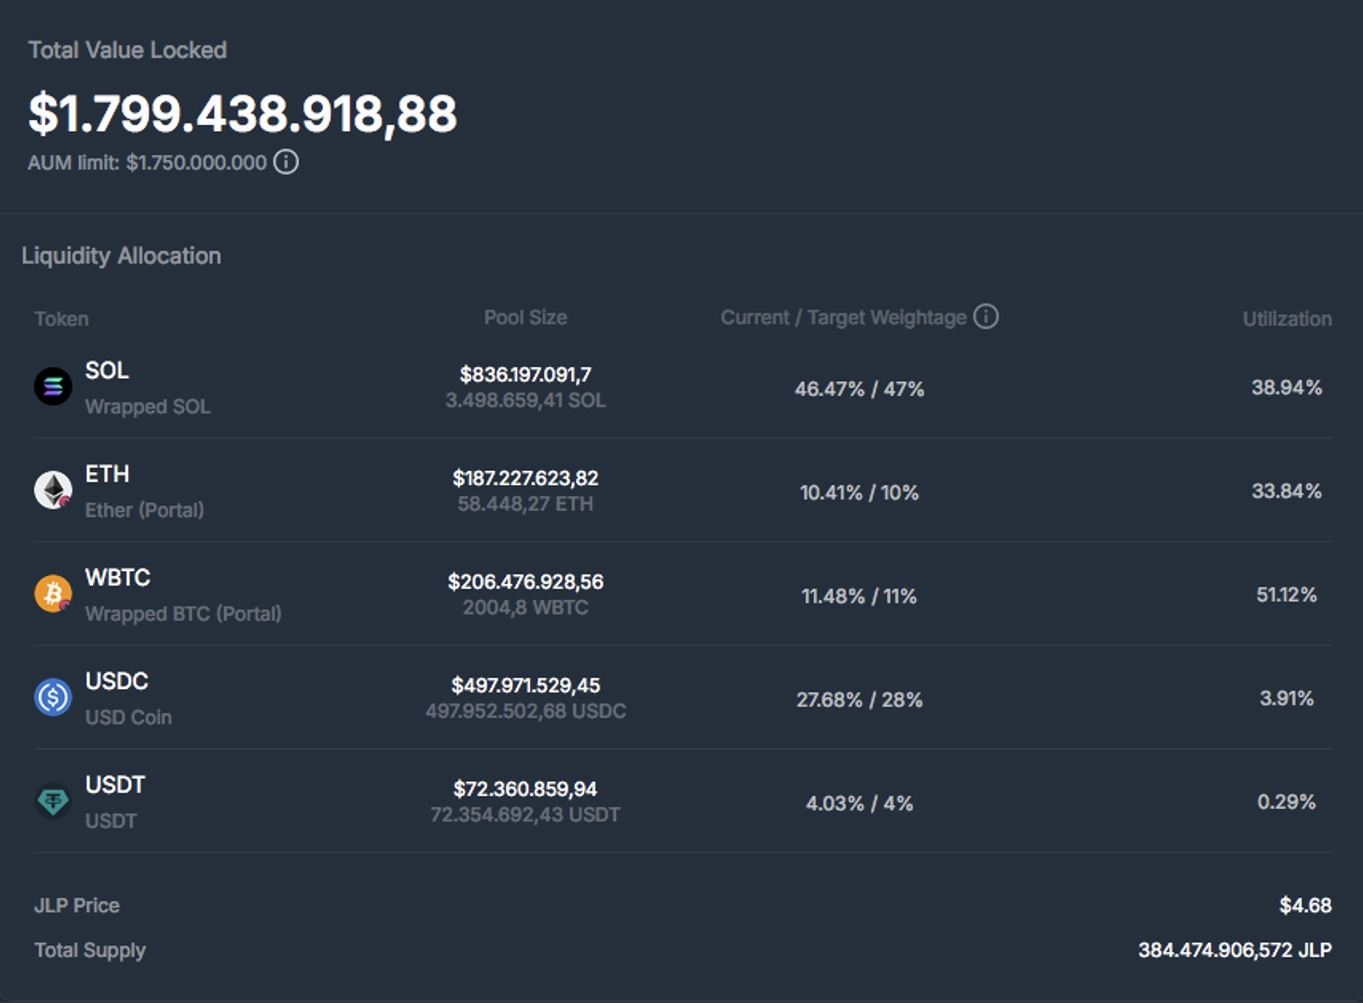The image size is (1363, 1003).
Task: Click the grey USDT subtitle under the token name
Action: click(x=110, y=821)
